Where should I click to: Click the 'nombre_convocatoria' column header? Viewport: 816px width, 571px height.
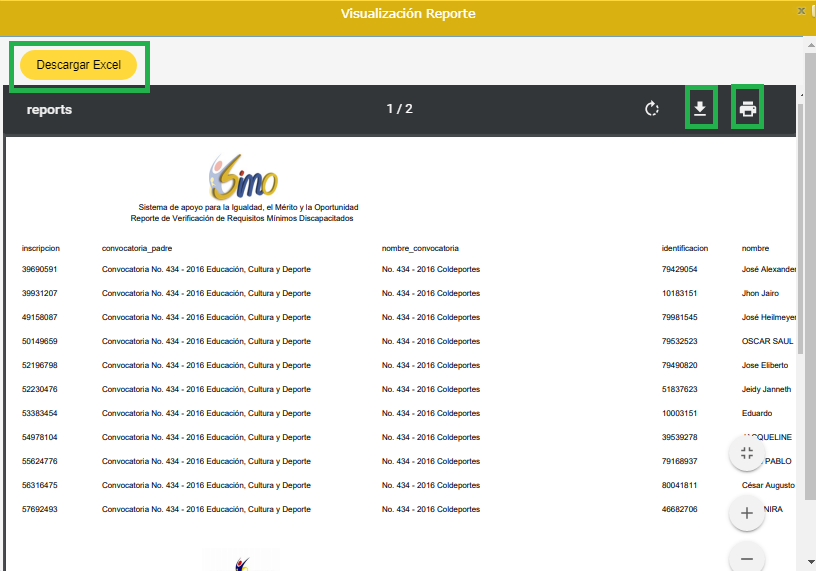pos(420,248)
